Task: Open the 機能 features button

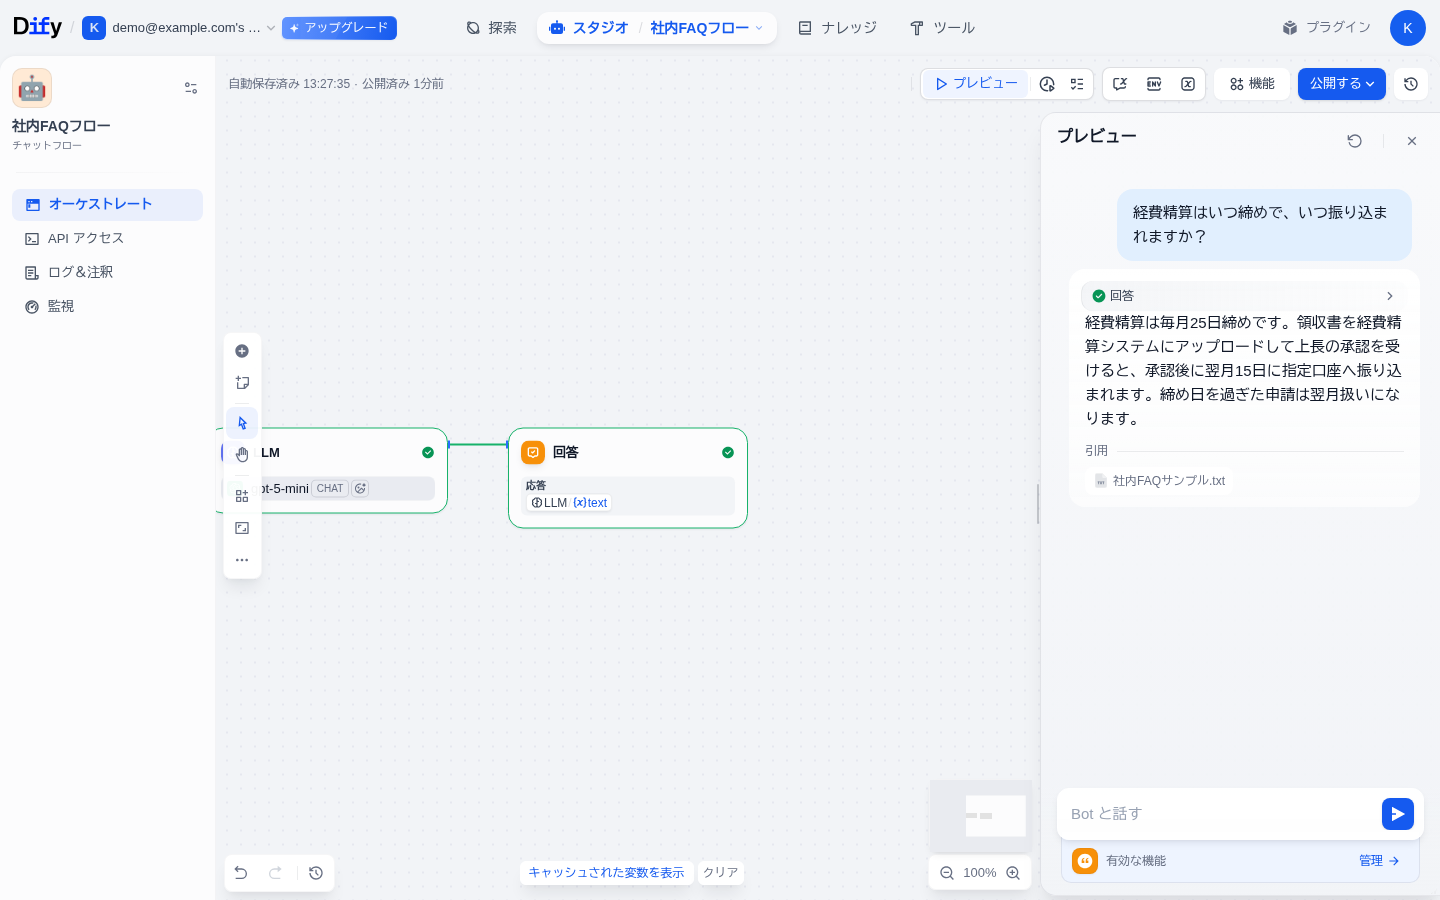Action: (x=1252, y=84)
